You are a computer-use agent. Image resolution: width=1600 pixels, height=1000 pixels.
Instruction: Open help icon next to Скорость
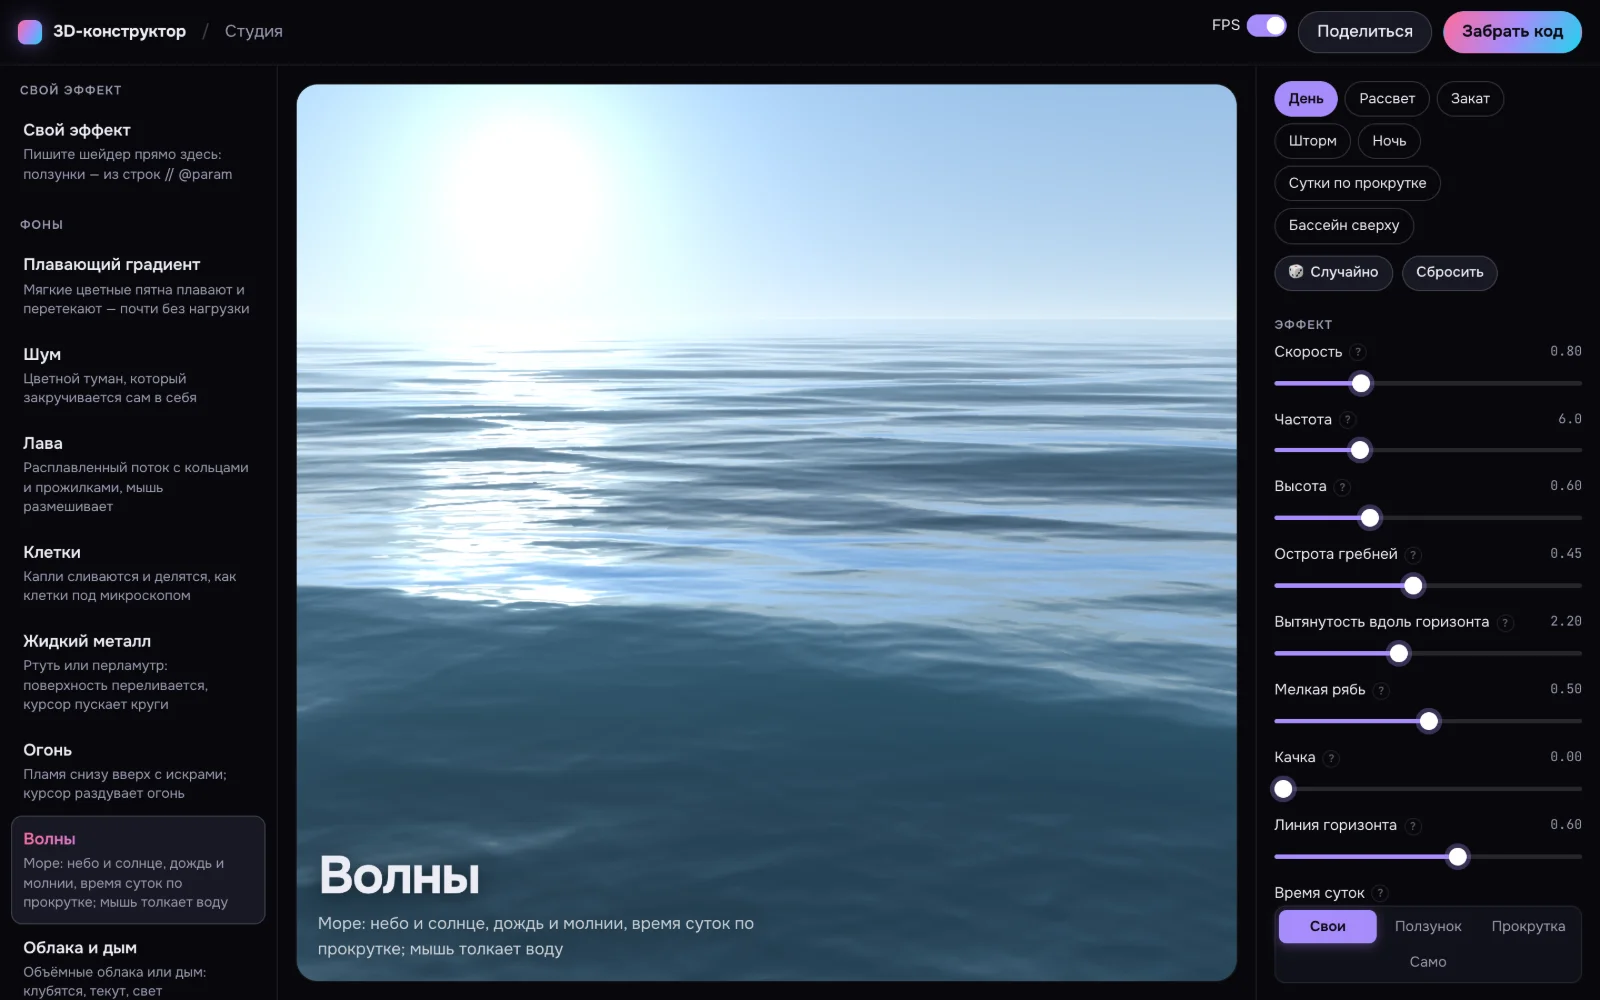(1358, 352)
